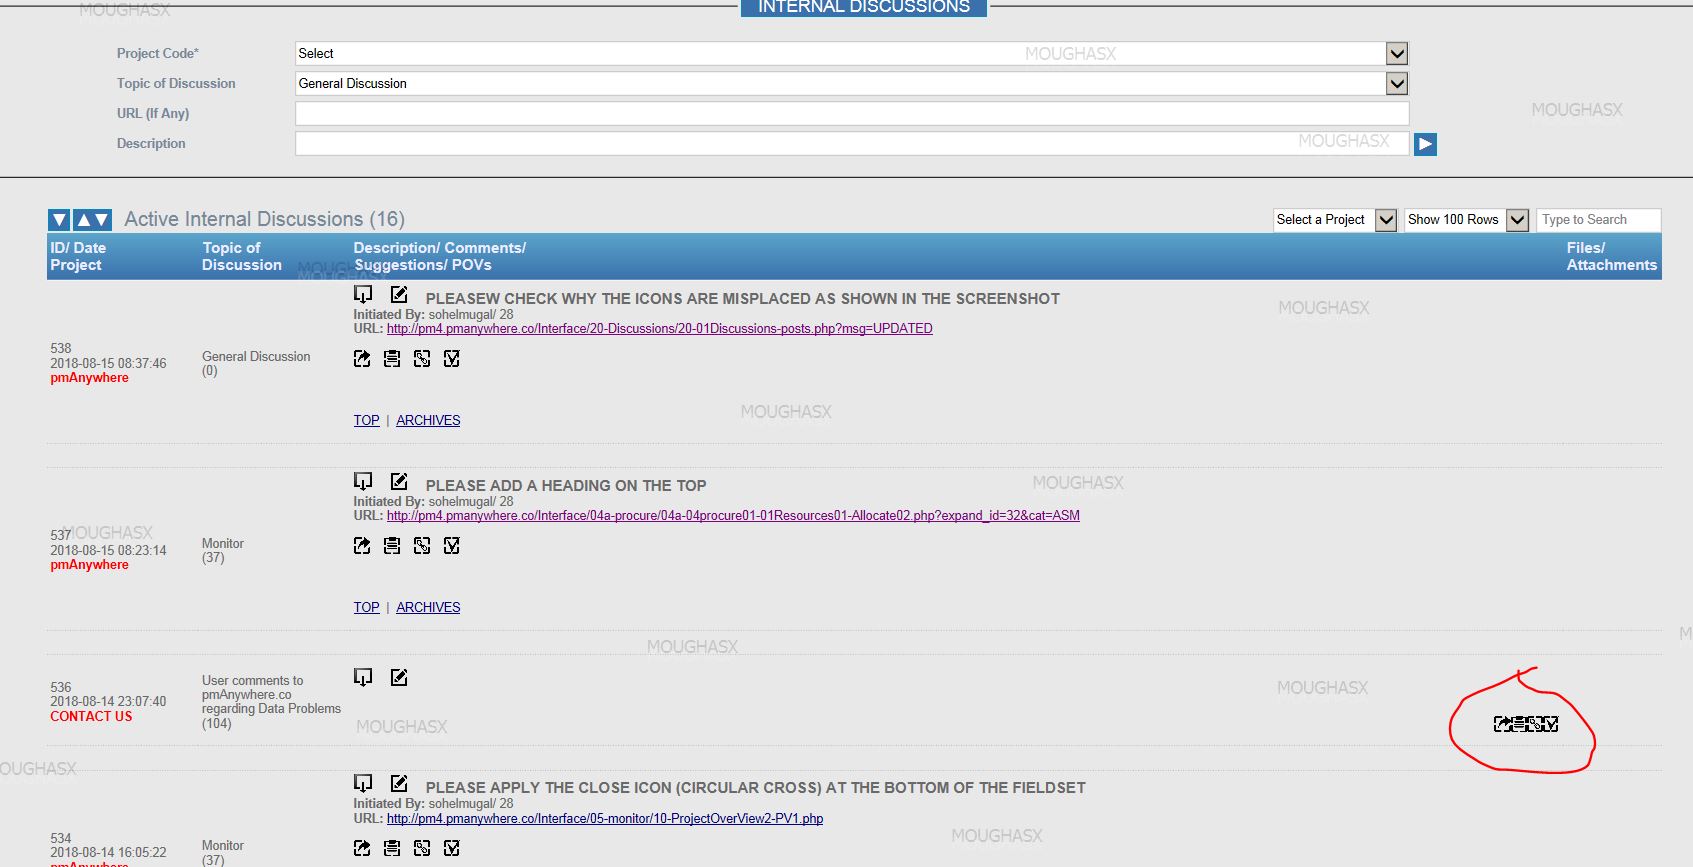This screenshot has height=867, width=1693.
Task: Click the ARCHIVES link under discussion 538
Action: (428, 420)
